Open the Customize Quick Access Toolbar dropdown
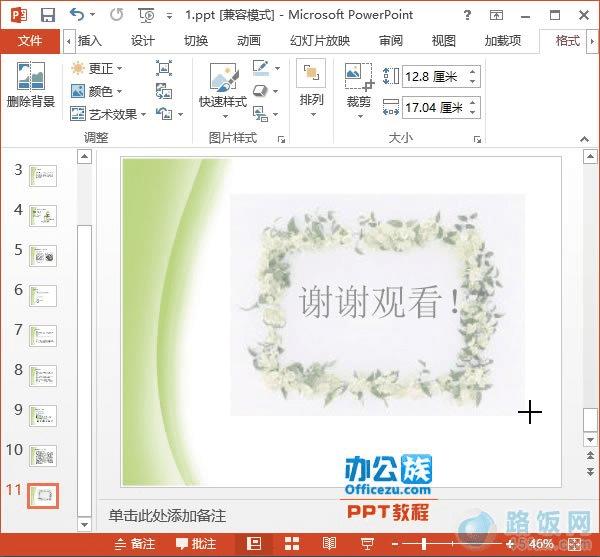Image resolution: width=600 pixels, height=557 pixels. pos(169,16)
